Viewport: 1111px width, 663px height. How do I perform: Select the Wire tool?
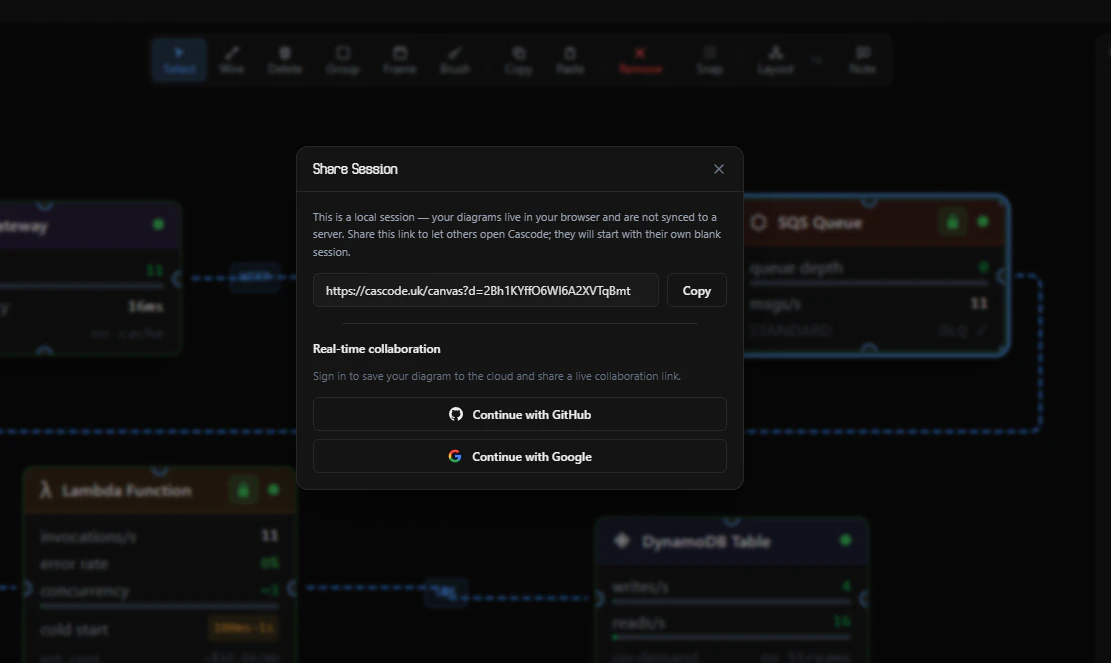click(x=232, y=60)
